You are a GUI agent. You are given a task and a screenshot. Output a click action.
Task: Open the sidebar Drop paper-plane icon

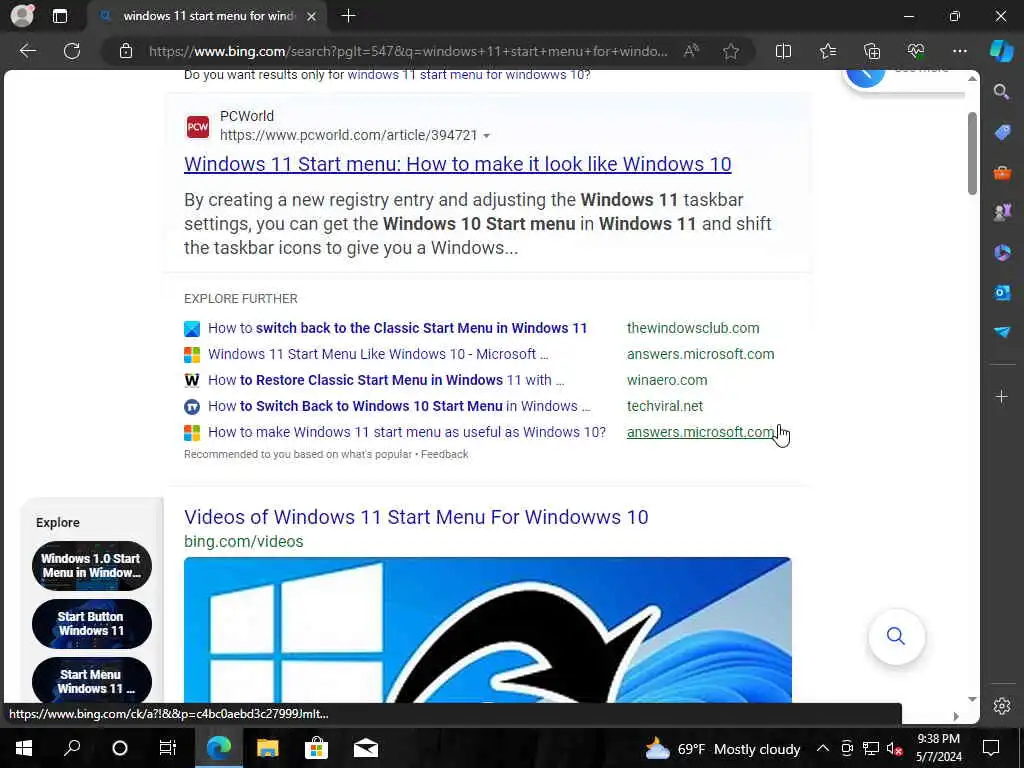[x=1002, y=332]
